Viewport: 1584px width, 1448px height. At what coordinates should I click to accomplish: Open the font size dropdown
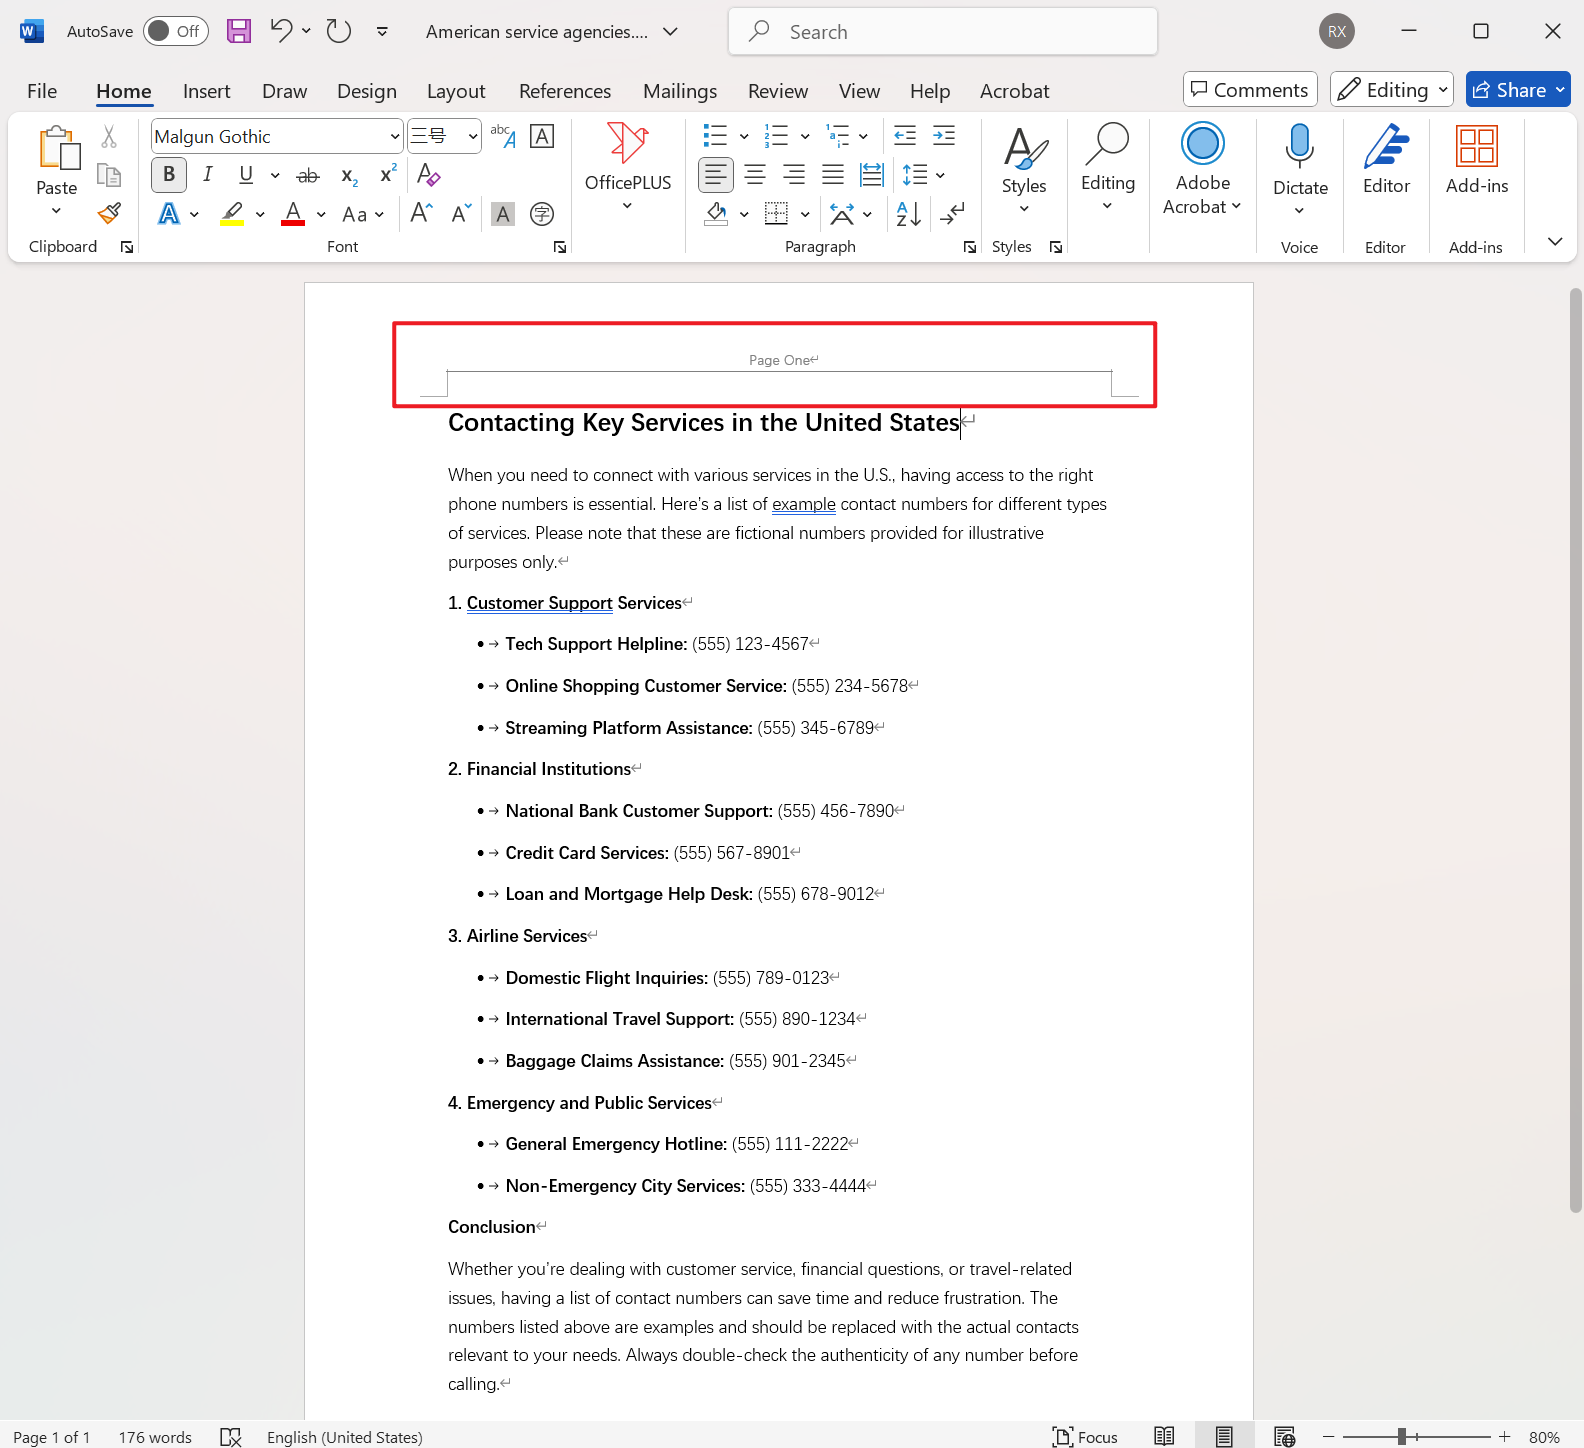click(x=473, y=136)
